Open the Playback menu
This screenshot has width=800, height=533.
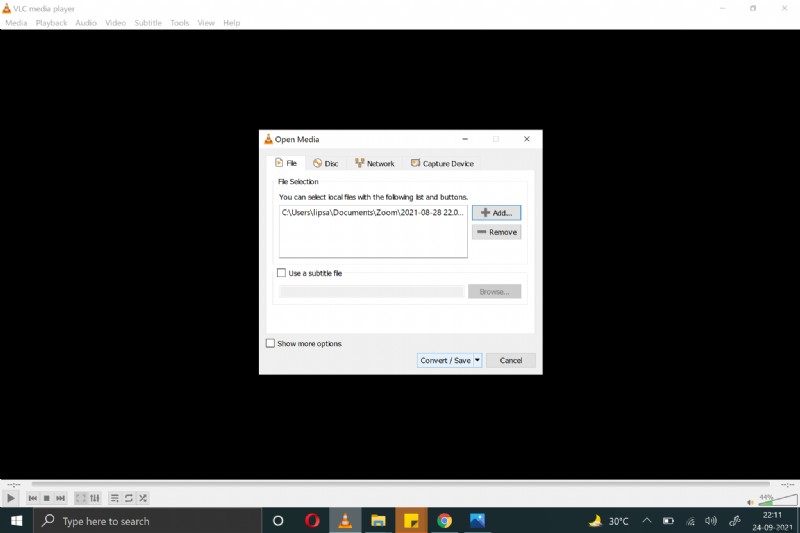pyautogui.click(x=51, y=23)
